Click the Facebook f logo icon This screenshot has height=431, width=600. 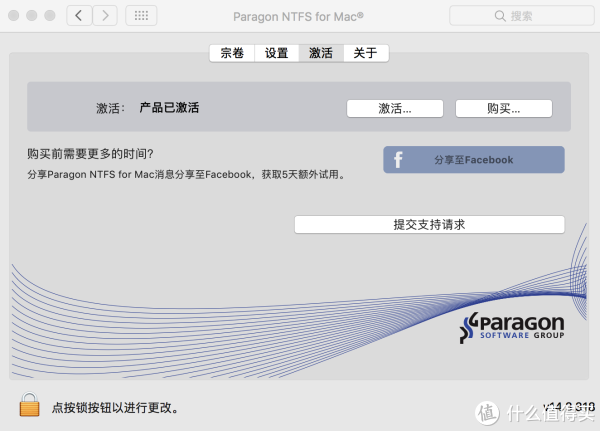[398, 160]
